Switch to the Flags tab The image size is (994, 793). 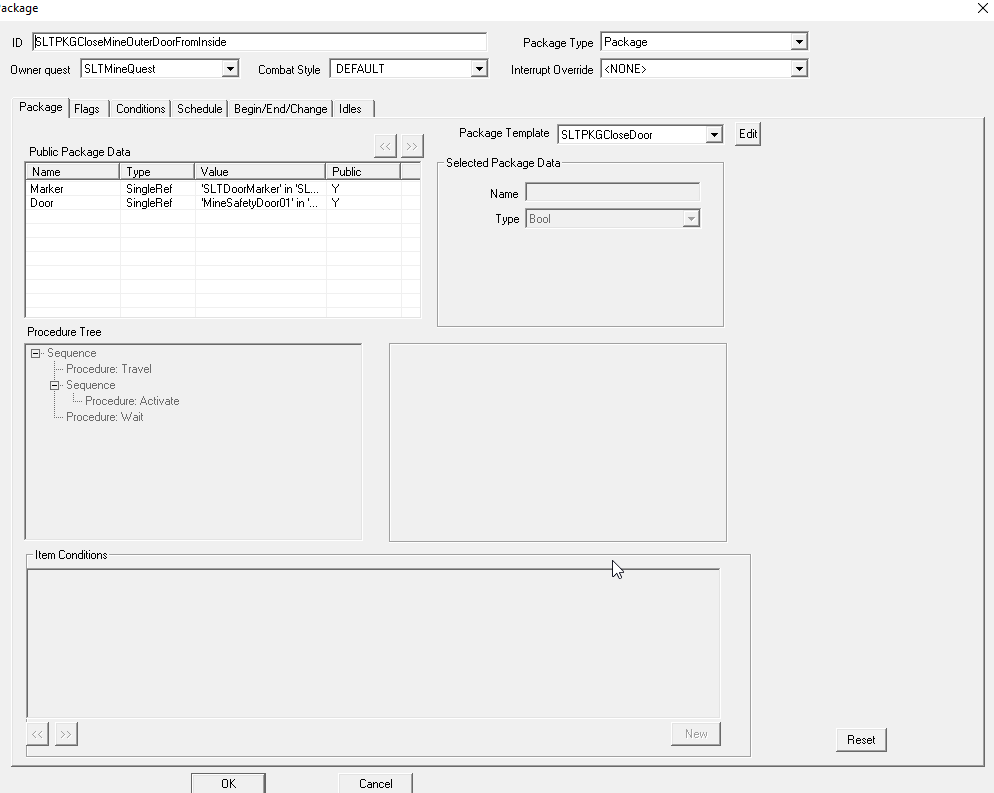pyautogui.click(x=87, y=109)
